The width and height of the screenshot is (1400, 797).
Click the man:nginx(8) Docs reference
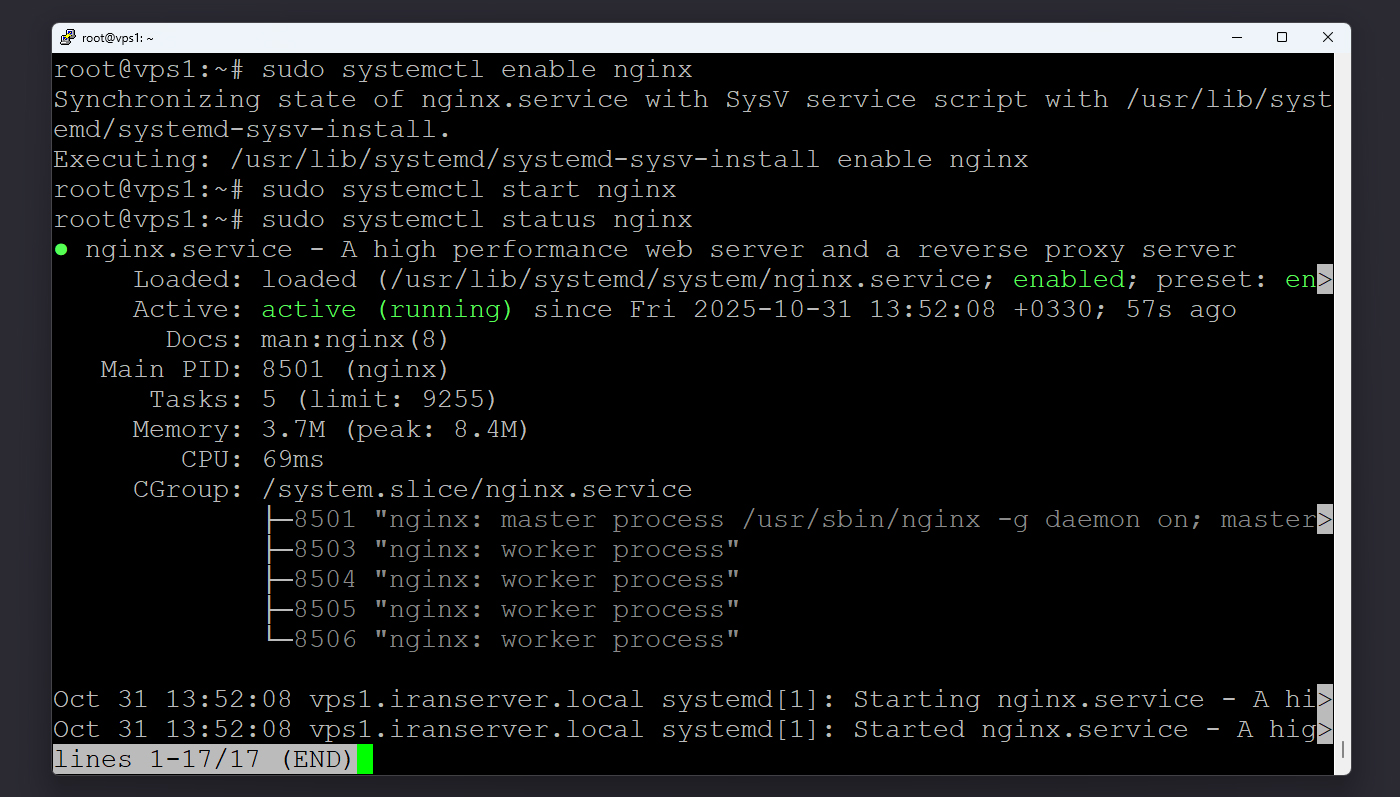point(356,339)
